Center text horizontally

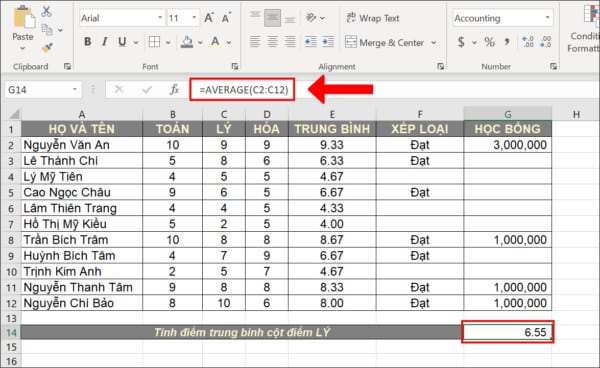pyautogui.click(x=272, y=42)
